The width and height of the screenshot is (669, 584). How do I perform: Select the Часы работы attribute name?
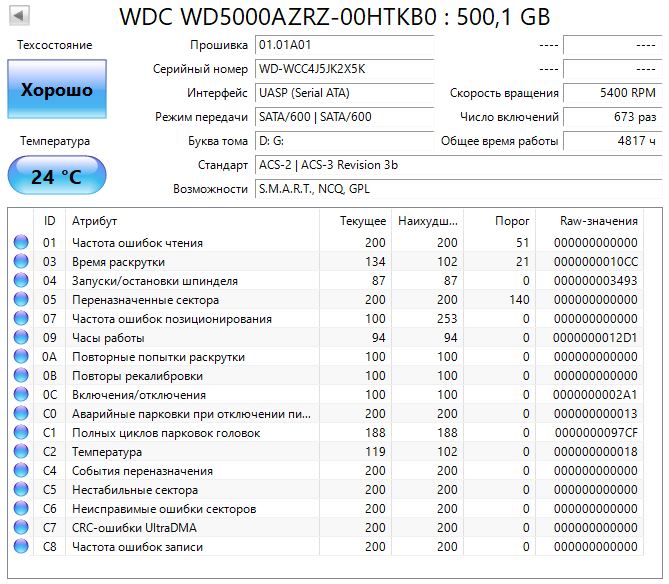point(108,338)
